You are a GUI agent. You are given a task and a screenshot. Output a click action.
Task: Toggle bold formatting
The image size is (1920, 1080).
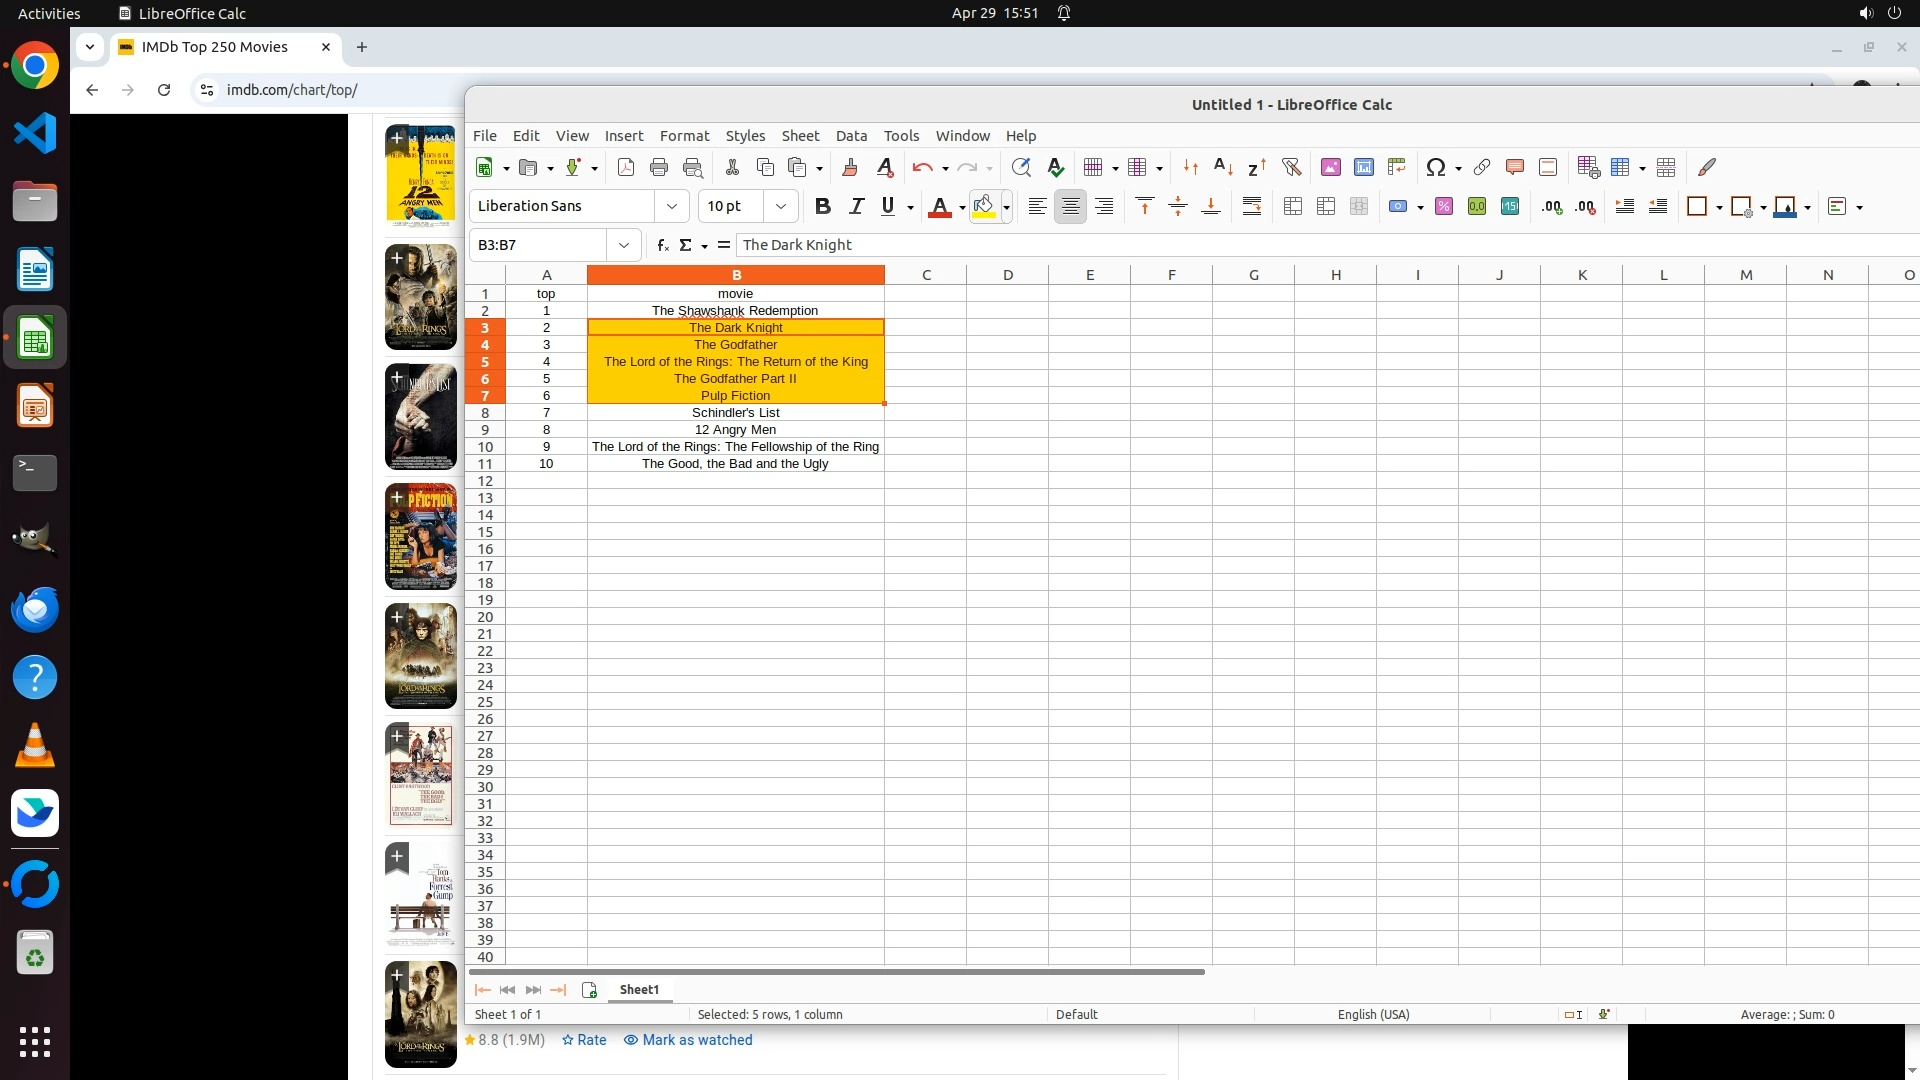point(822,206)
